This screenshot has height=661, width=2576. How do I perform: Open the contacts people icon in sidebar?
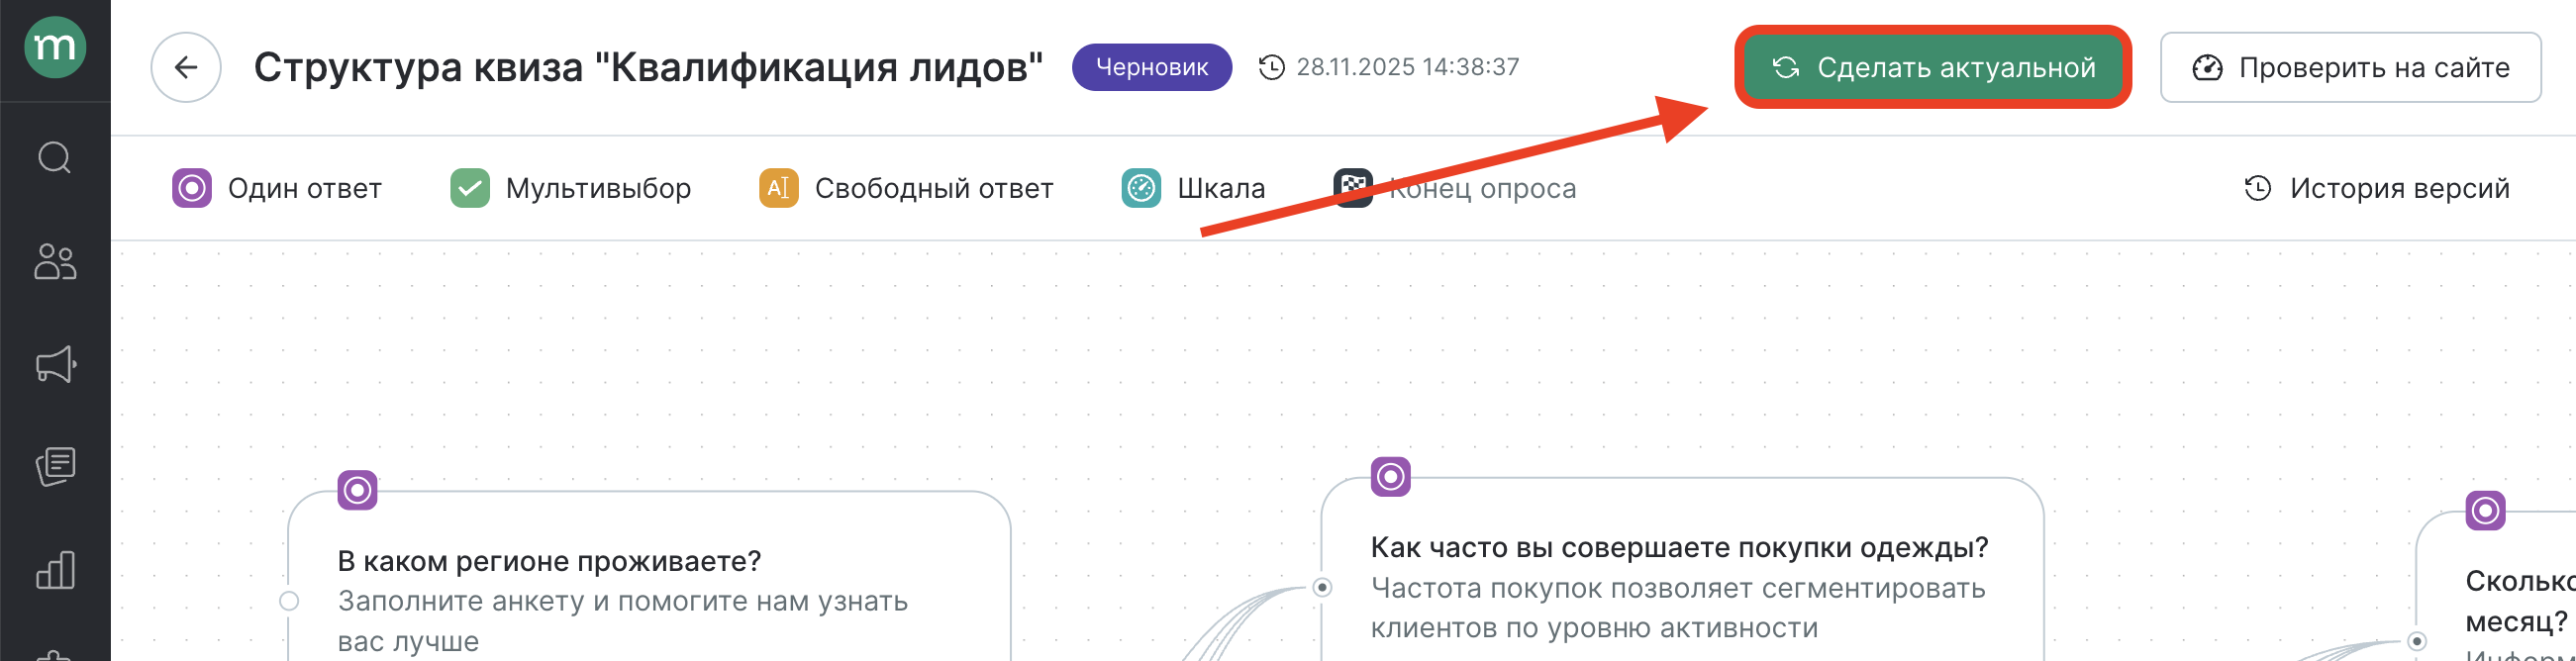[55, 262]
